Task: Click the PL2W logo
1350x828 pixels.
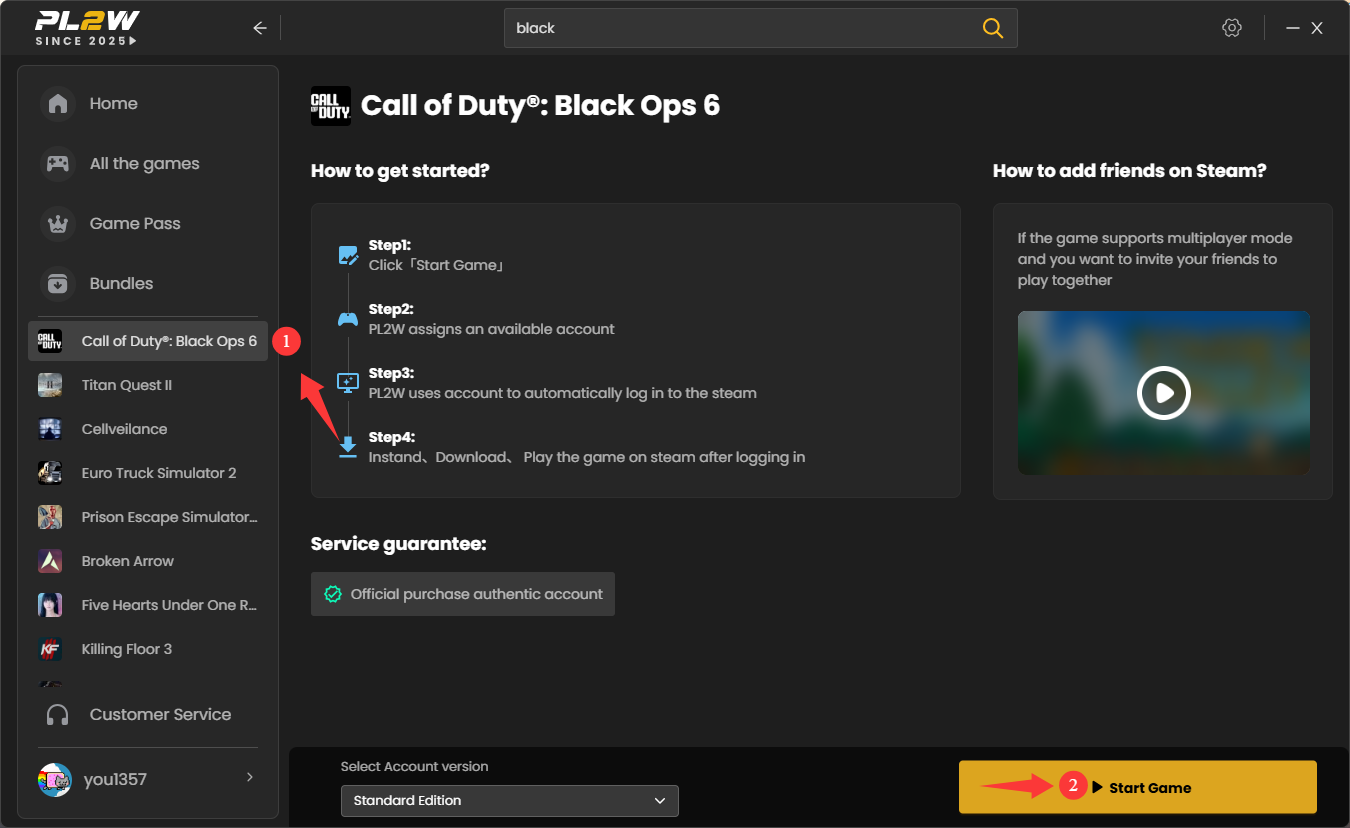Action: [x=87, y=28]
